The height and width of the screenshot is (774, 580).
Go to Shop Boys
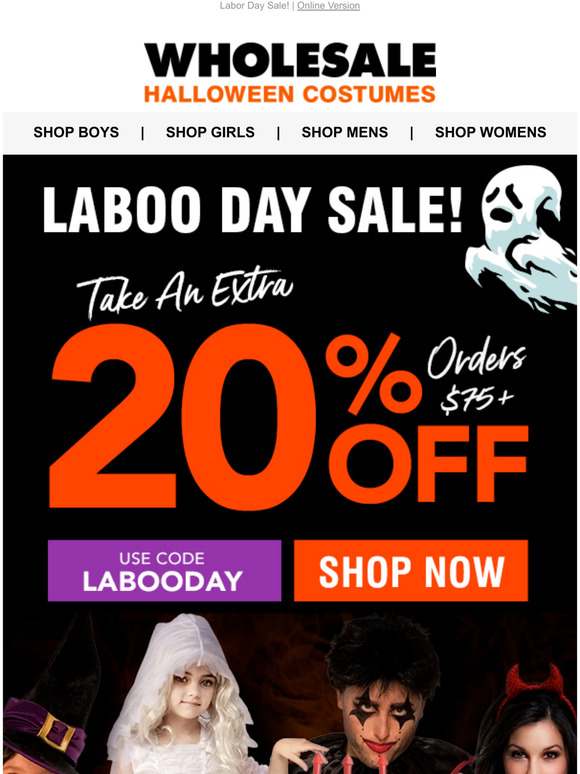[76, 132]
